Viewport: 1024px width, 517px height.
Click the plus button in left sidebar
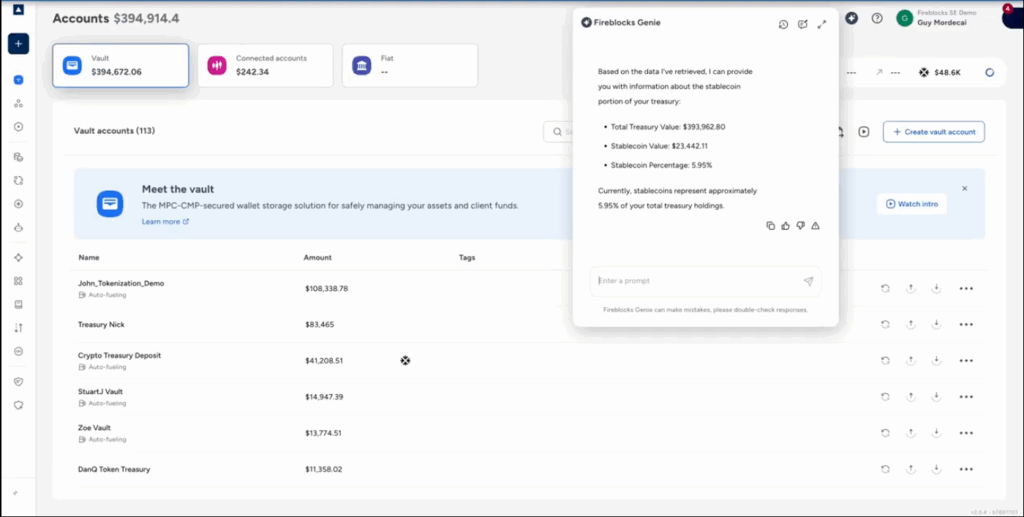point(18,44)
